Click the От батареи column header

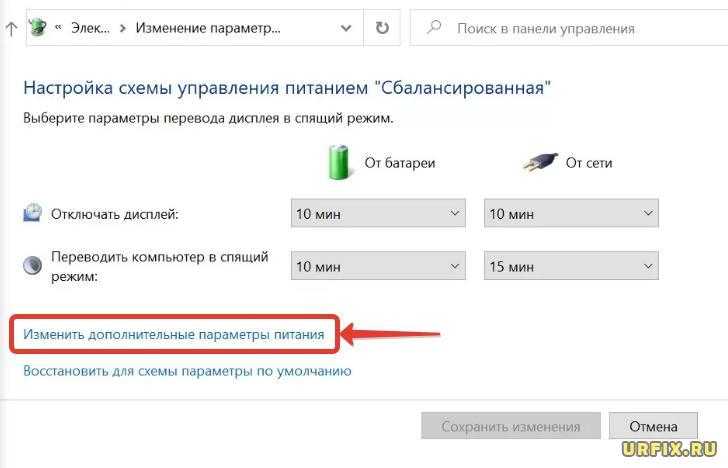(x=400, y=163)
